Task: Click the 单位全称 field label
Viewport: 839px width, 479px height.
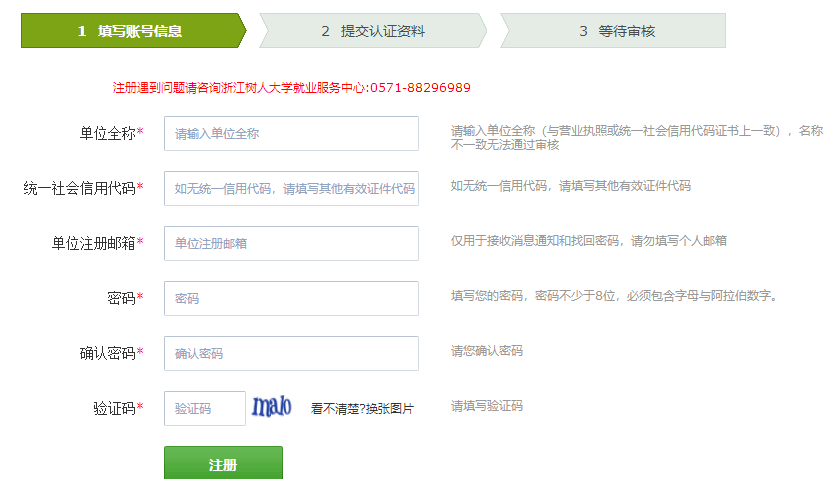Action: tap(108, 133)
